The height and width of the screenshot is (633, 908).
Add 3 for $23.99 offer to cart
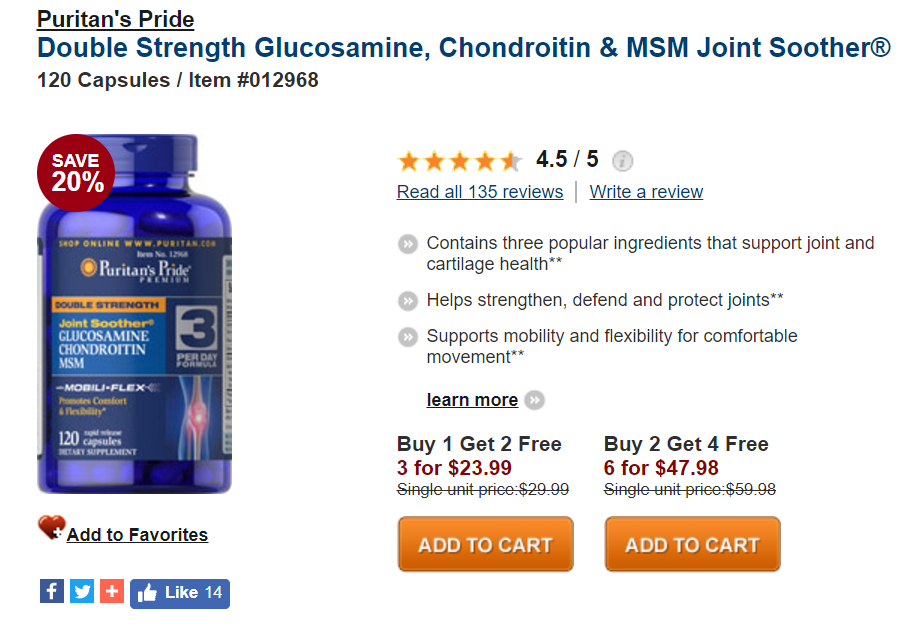click(485, 544)
